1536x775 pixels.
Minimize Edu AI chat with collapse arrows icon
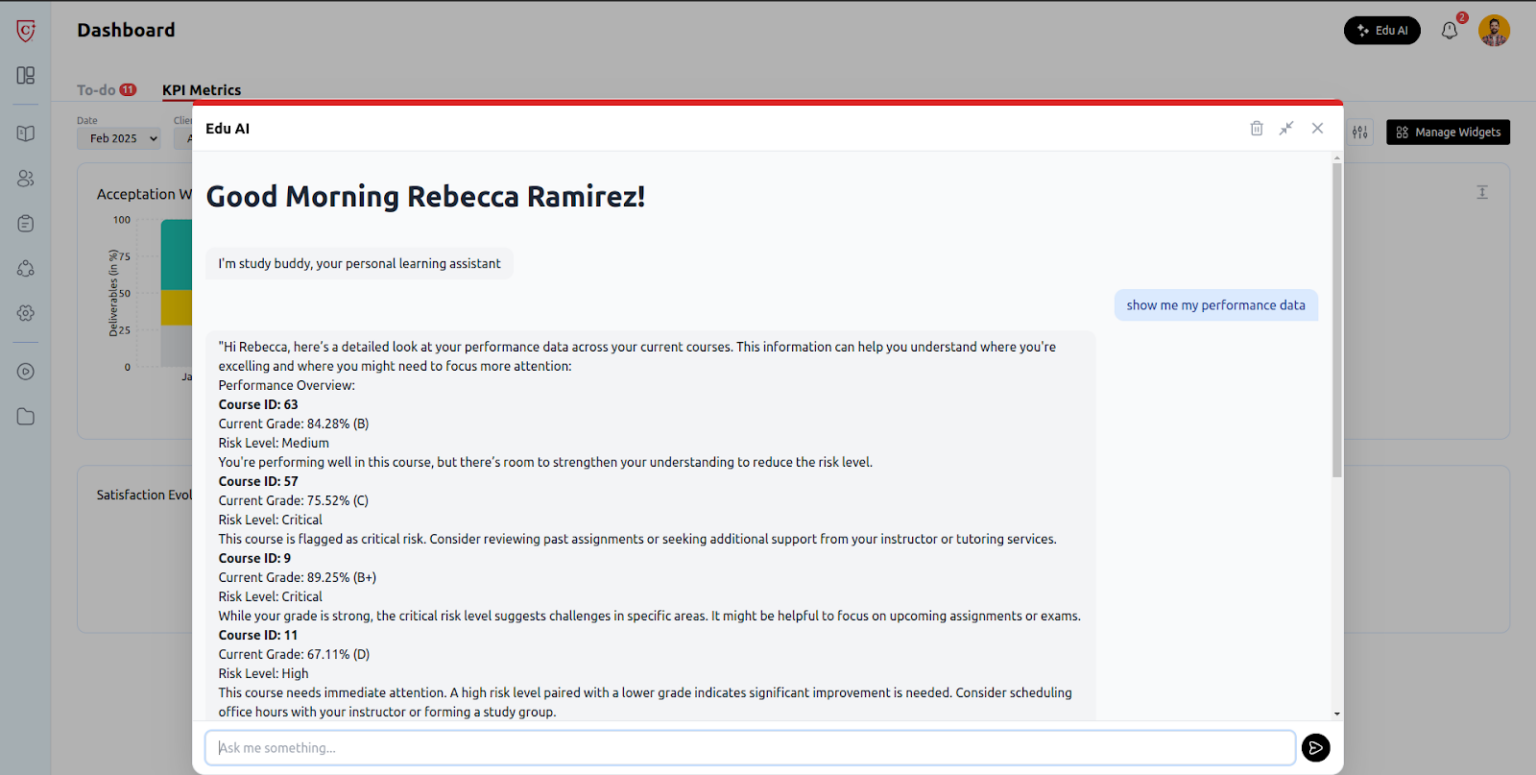[x=1286, y=128]
